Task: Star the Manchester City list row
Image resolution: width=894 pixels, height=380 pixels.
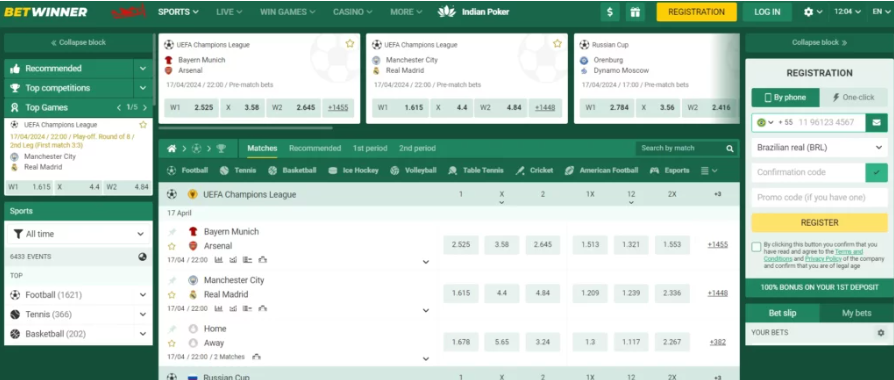Action: (172, 295)
